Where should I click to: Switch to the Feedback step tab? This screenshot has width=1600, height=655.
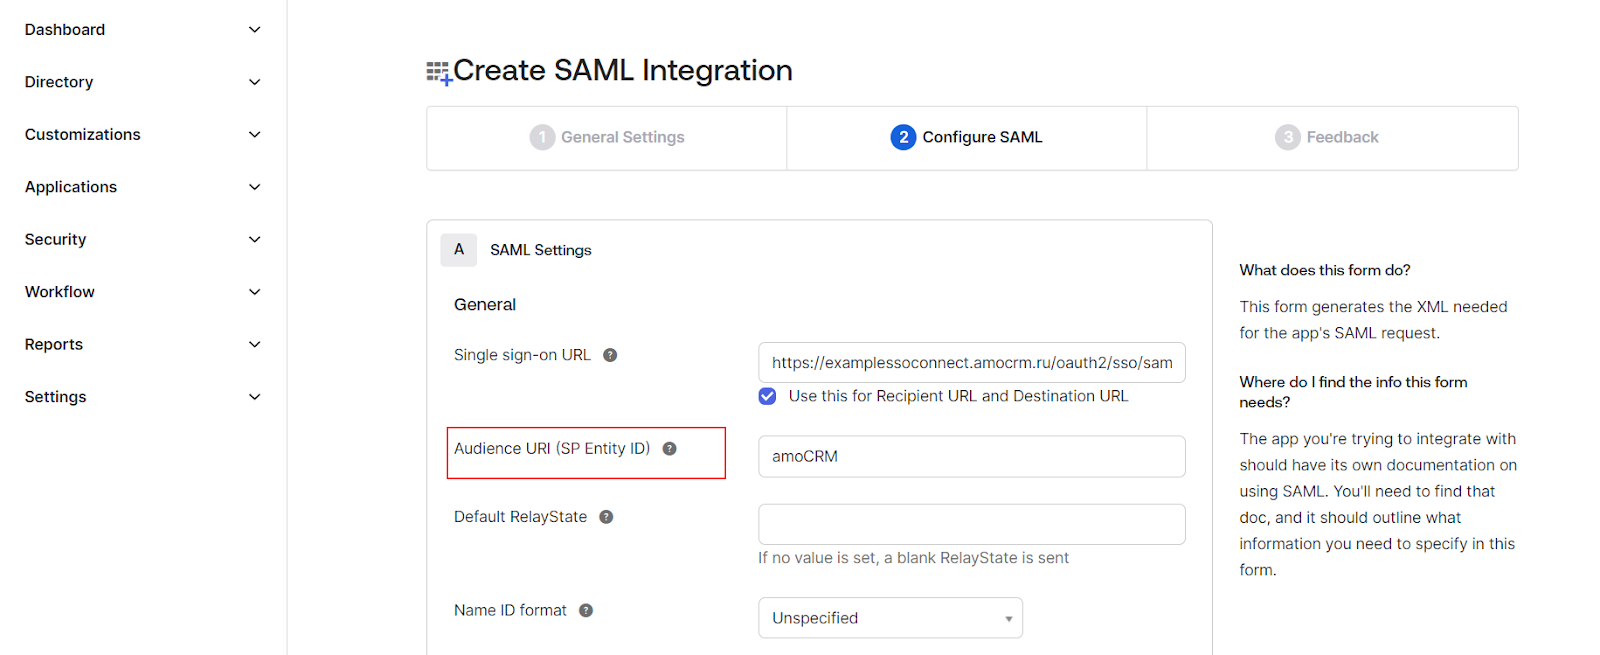pos(1341,137)
